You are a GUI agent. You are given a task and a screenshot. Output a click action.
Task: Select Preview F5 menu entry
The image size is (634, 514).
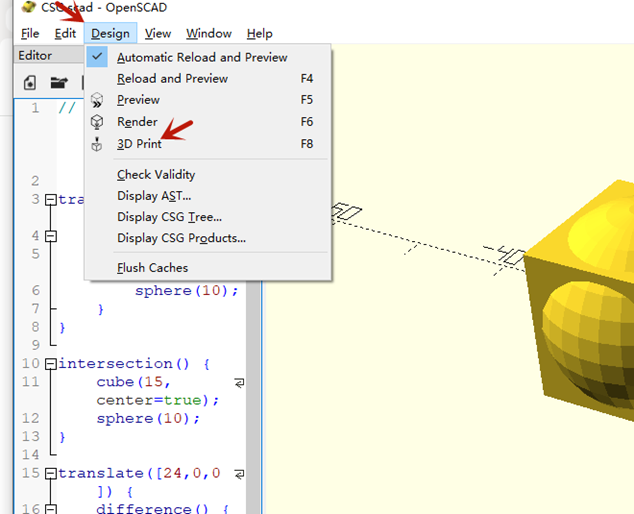[208, 100]
